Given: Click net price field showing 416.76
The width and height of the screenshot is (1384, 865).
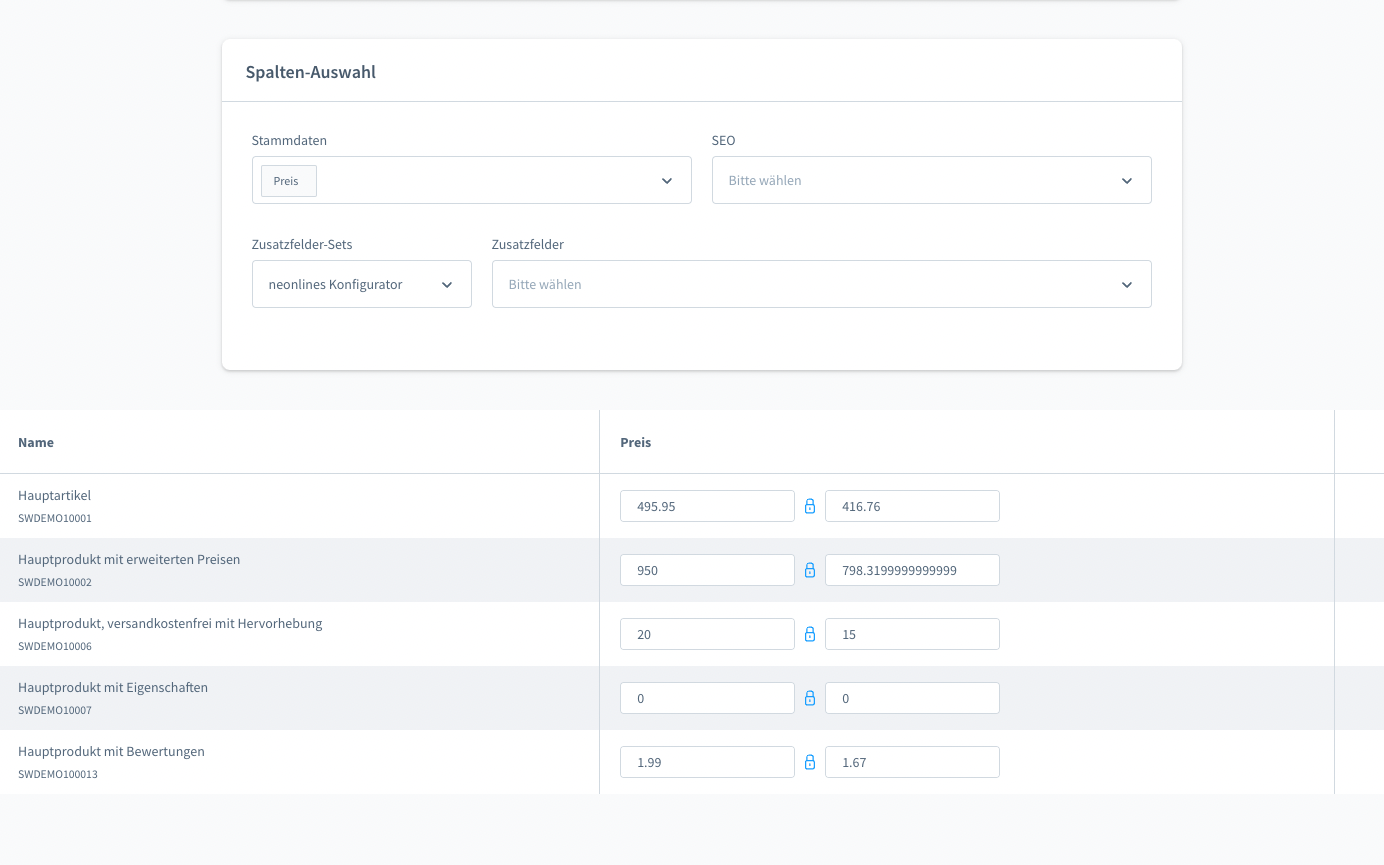Looking at the screenshot, I should pyautogui.click(x=912, y=506).
